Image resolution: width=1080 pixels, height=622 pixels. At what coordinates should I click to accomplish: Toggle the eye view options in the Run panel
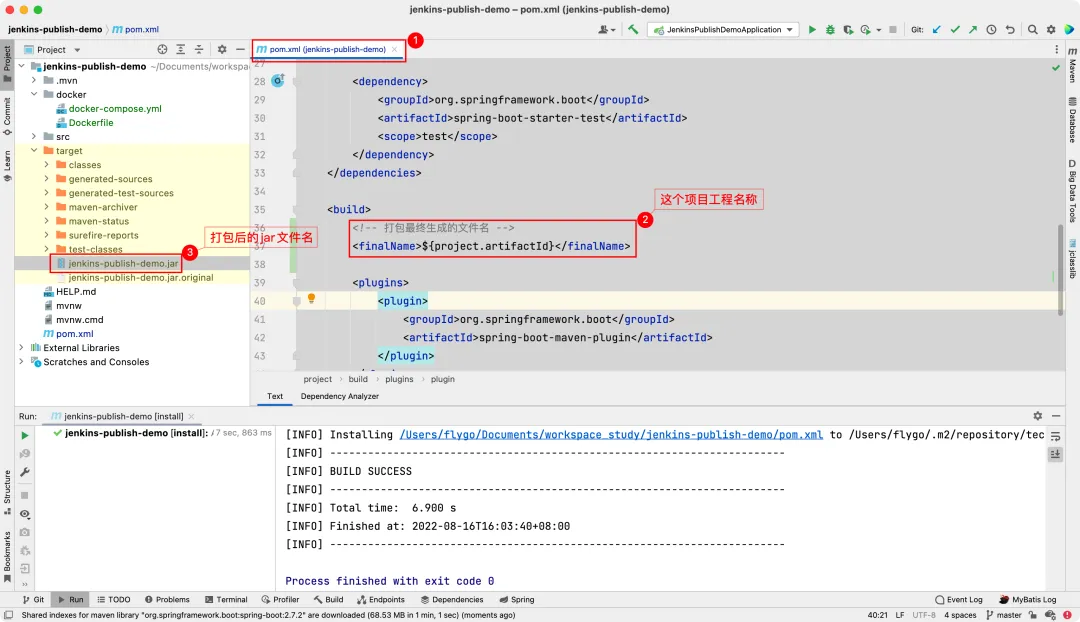pos(25,514)
